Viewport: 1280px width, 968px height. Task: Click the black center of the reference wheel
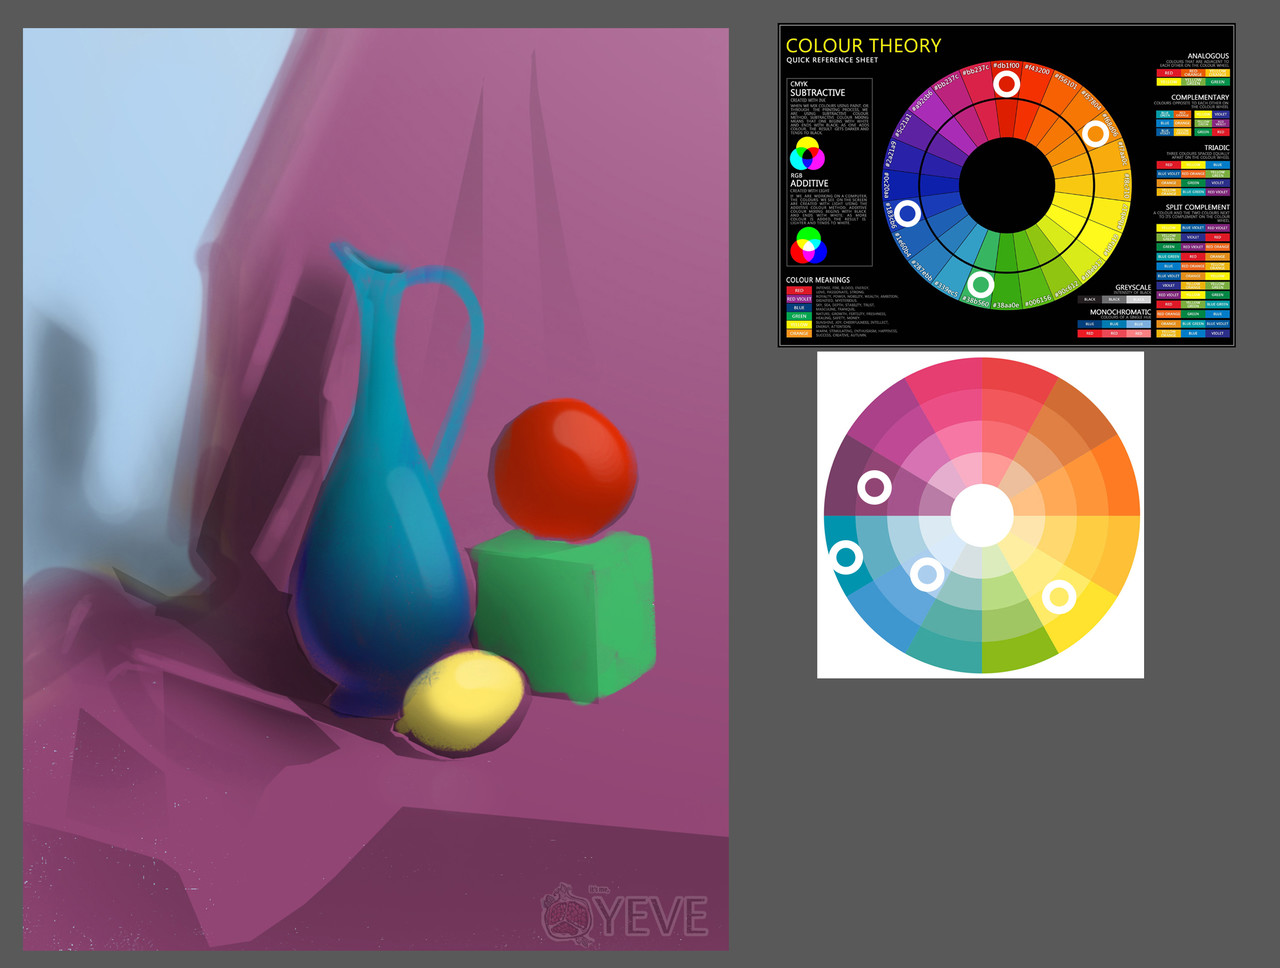[1007, 185]
